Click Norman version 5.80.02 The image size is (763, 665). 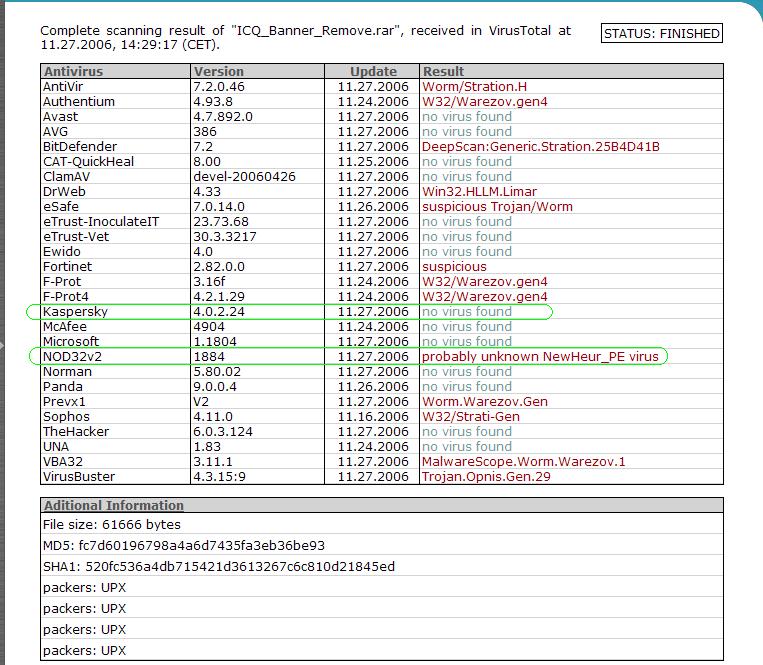(217, 372)
